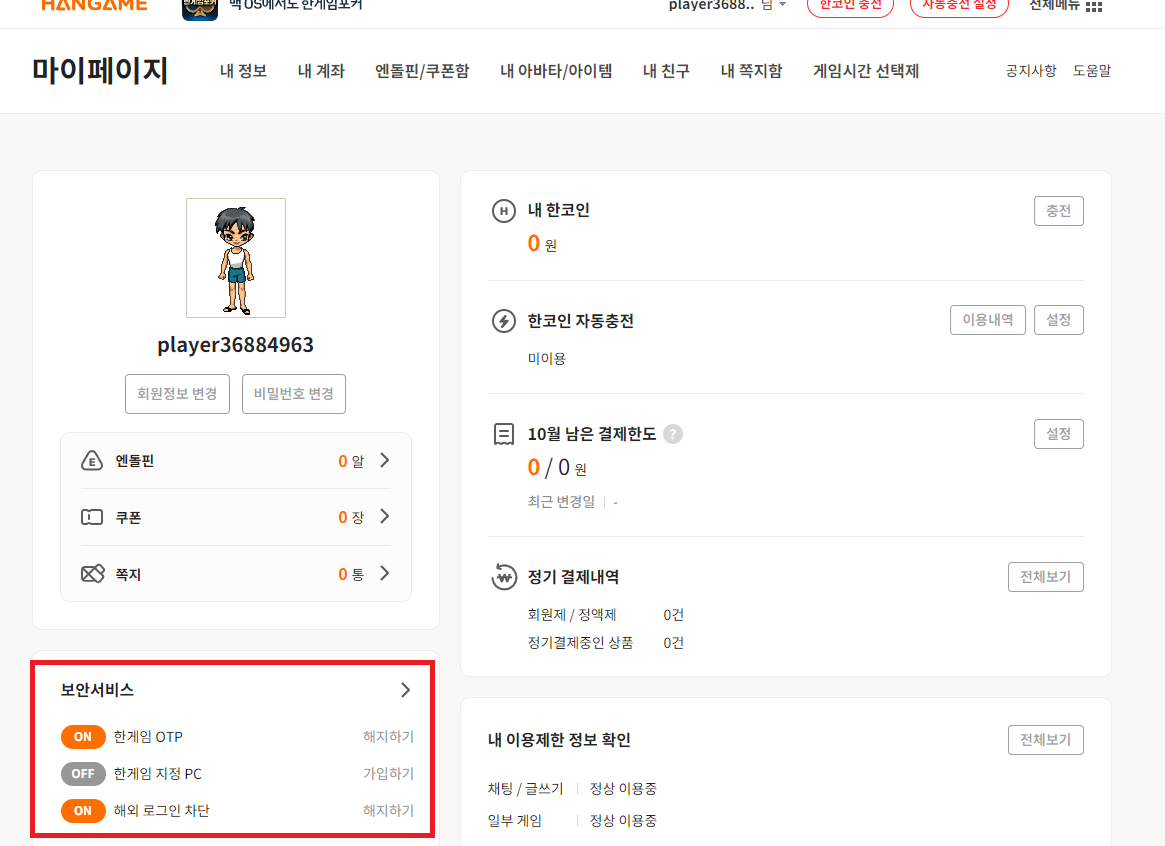The image size is (1165, 846).
Task: Click the payment limit receipt icon
Action: [504, 434]
